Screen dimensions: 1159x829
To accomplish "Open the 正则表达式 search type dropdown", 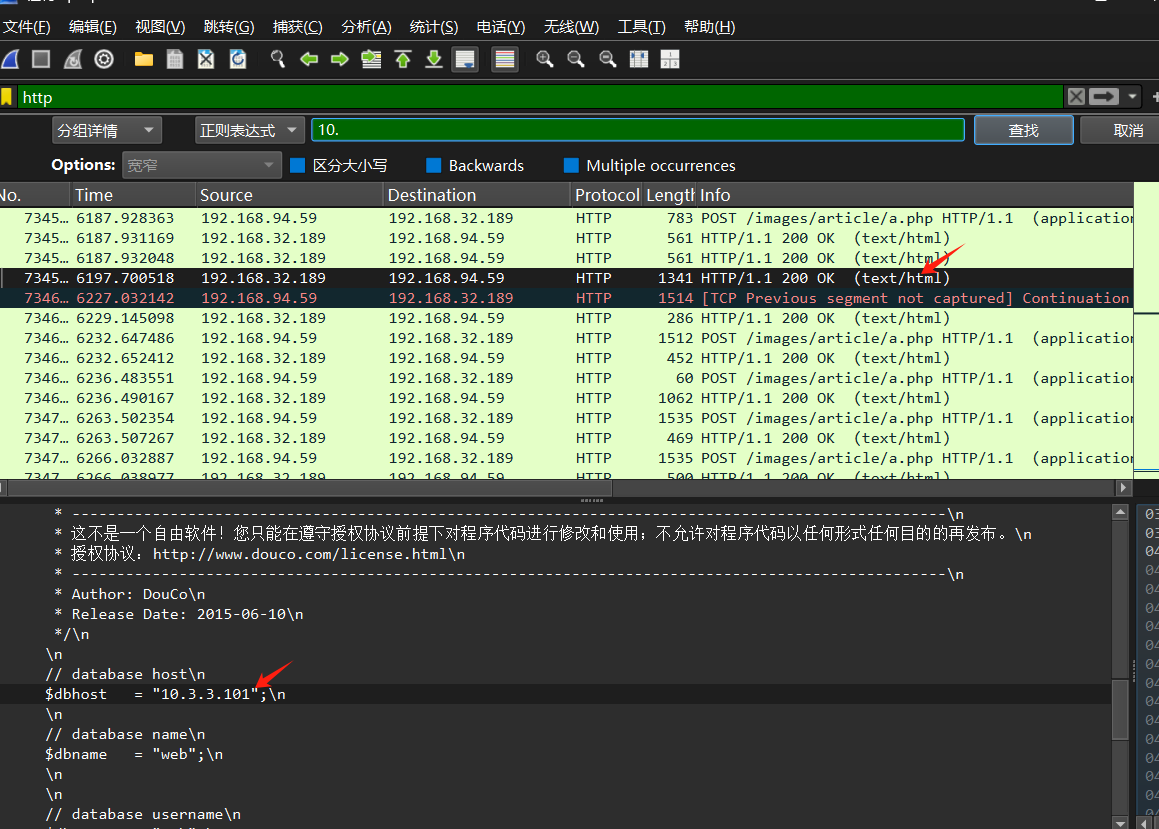I will (x=250, y=130).
